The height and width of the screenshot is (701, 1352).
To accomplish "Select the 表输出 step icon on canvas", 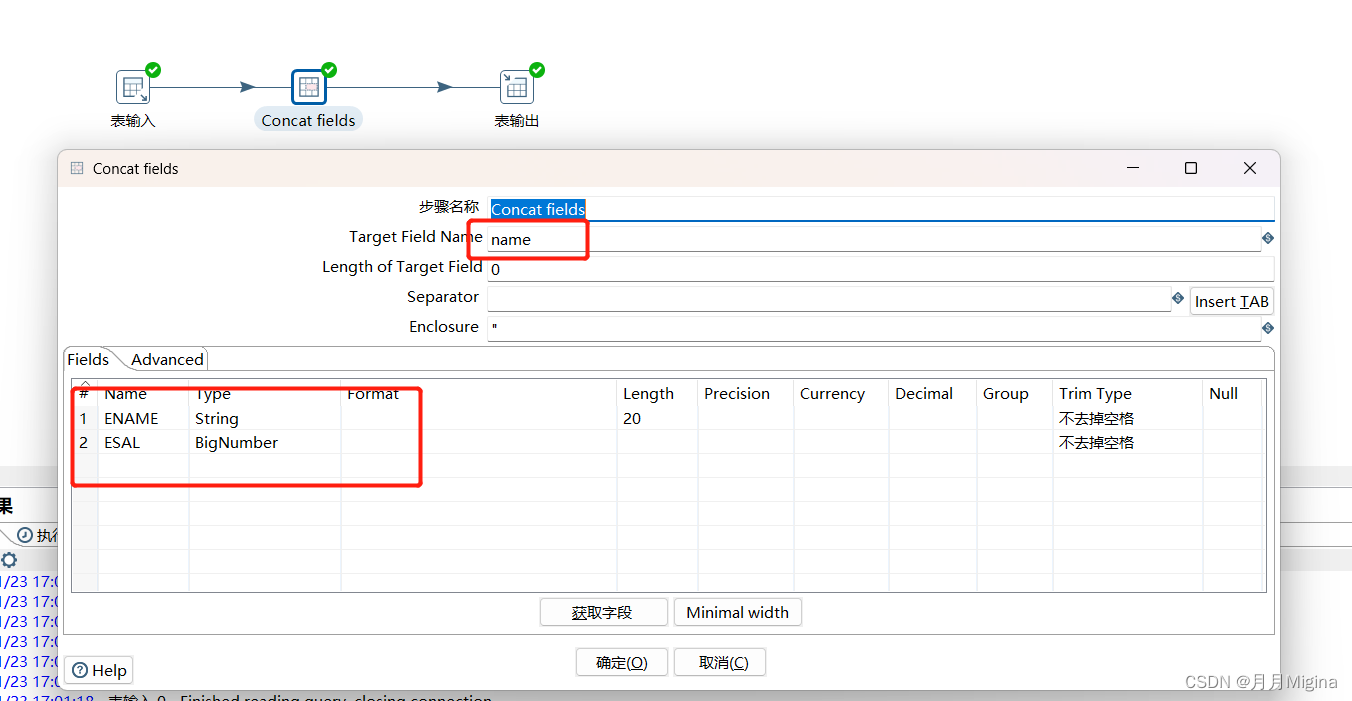I will point(516,87).
